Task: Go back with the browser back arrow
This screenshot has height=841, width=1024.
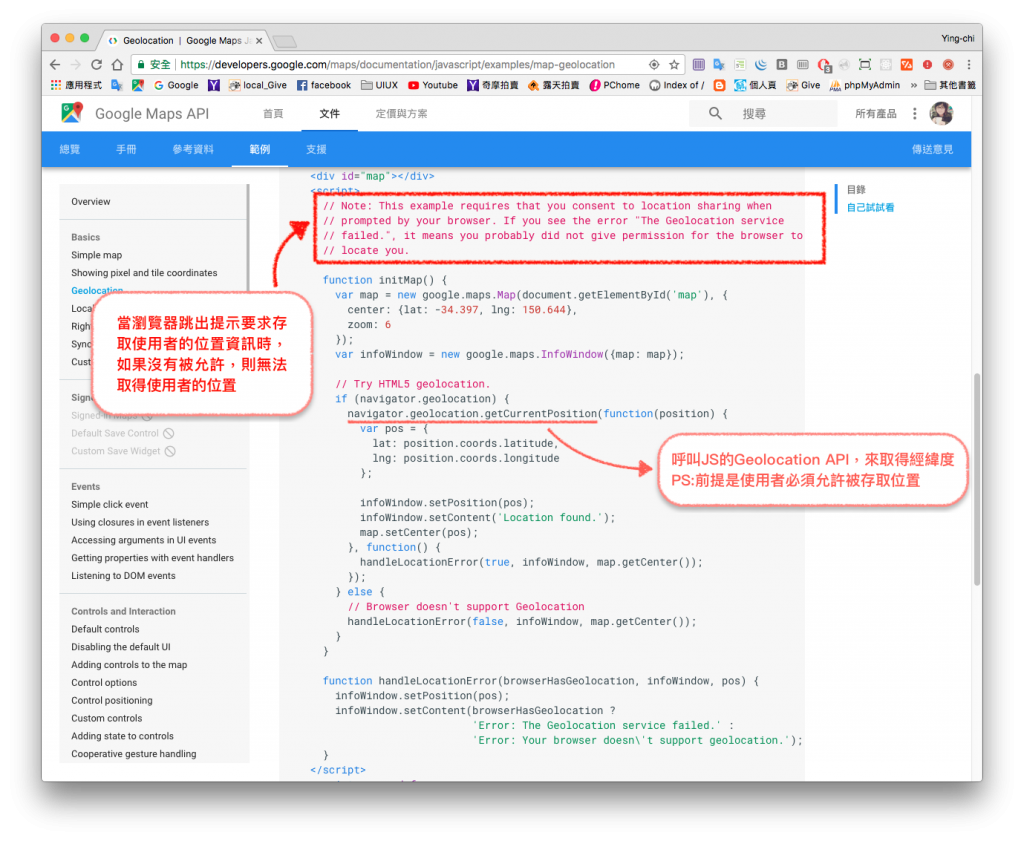Action: [56, 65]
